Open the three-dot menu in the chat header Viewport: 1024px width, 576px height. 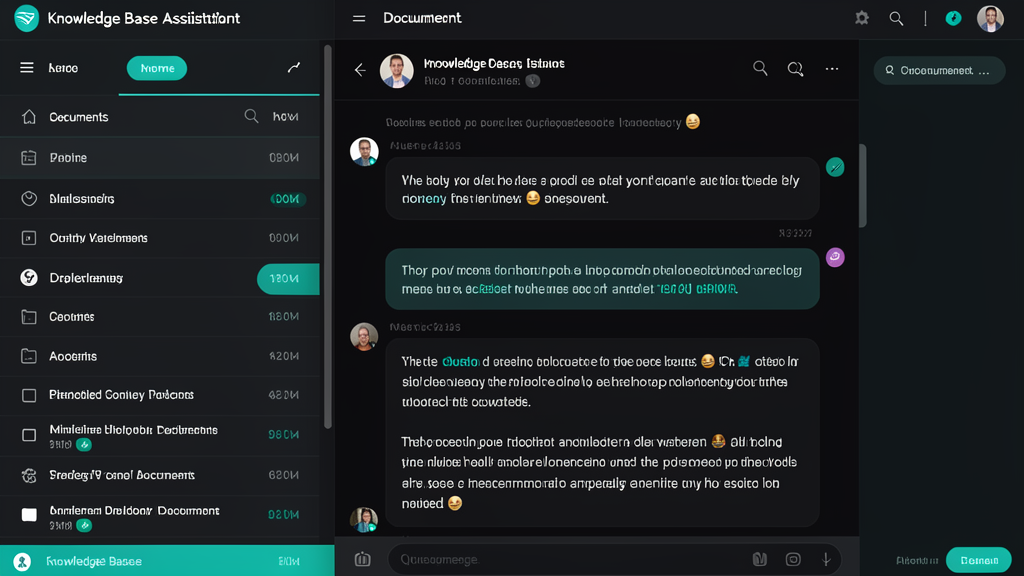tap(831, 69)
